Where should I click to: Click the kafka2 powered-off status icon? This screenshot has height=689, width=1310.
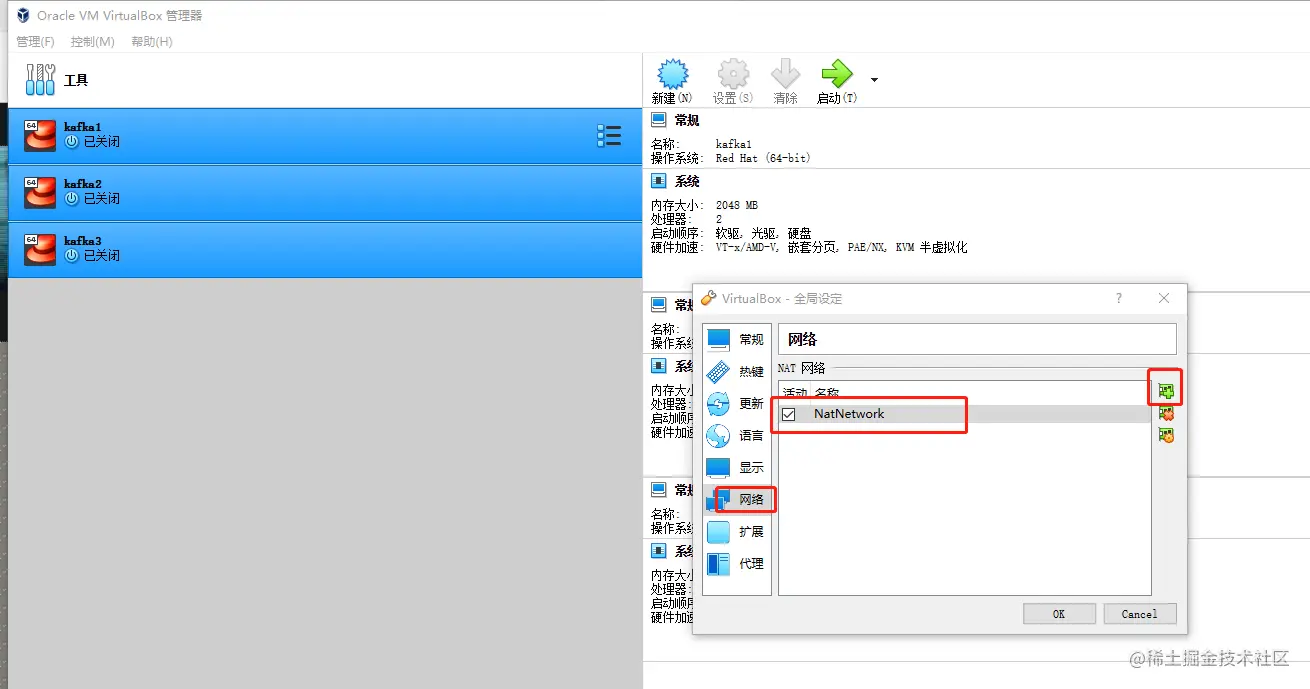click(71, 199)
